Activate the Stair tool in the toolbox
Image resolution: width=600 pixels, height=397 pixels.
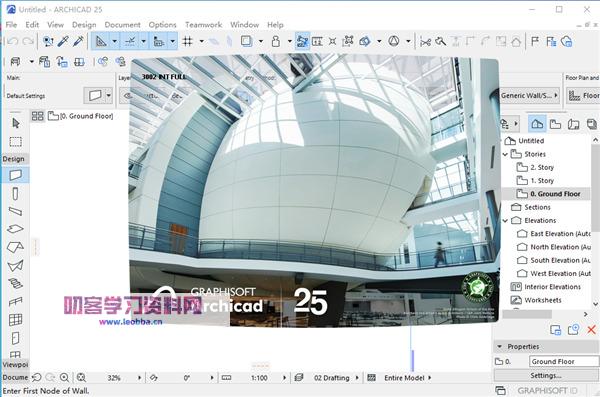(x=15, y=283)
